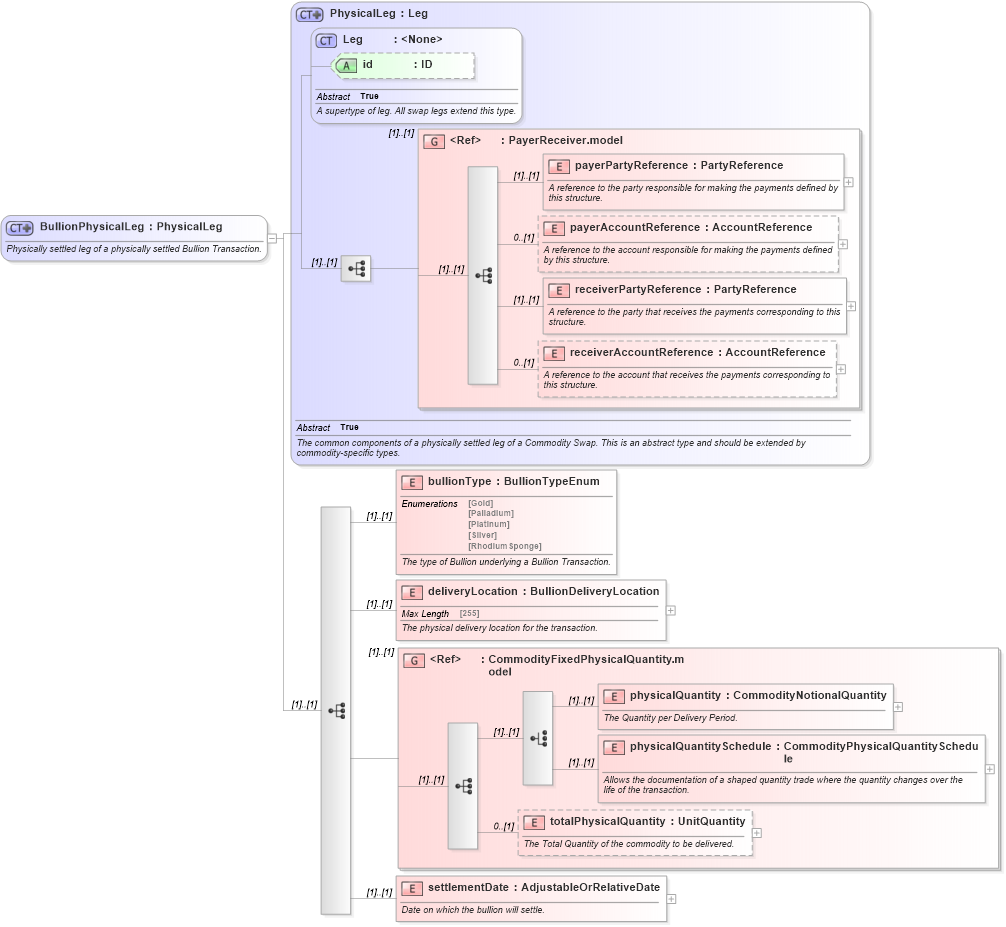Select the bullionType : BullionTypeEnum label

tap(514, 481)
